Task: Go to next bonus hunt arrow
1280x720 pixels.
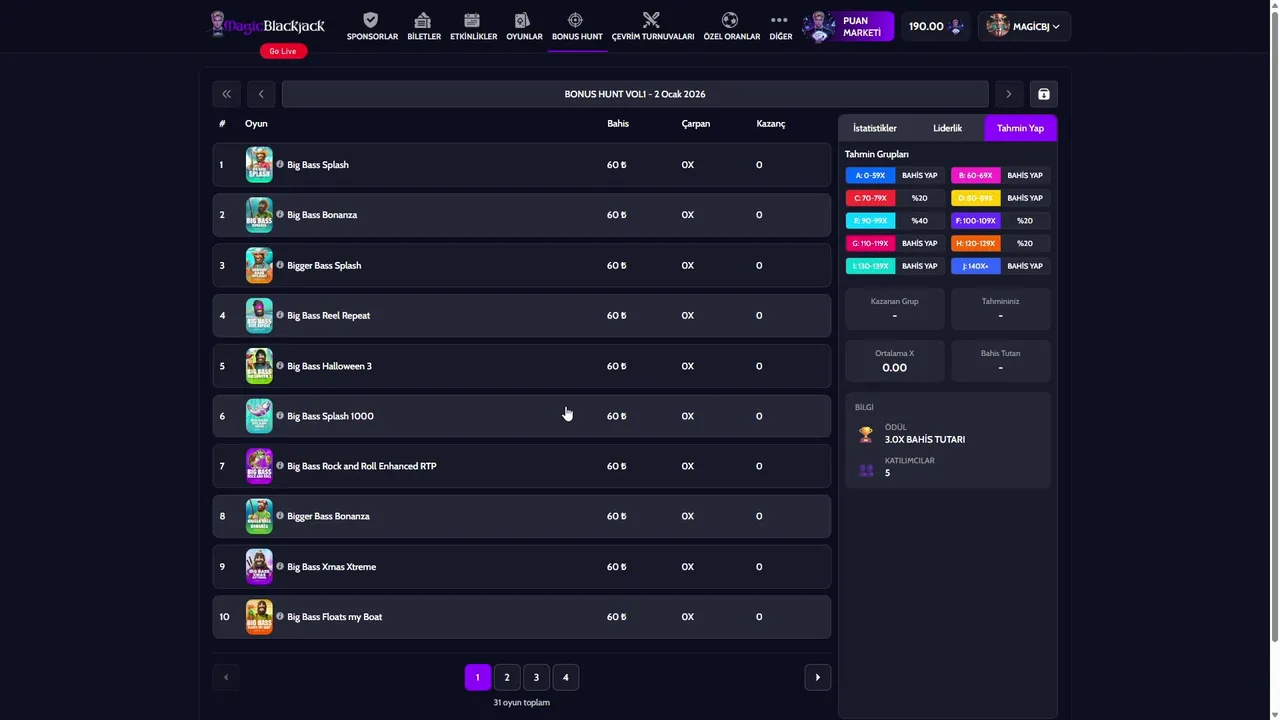Action: [1009, 94]
